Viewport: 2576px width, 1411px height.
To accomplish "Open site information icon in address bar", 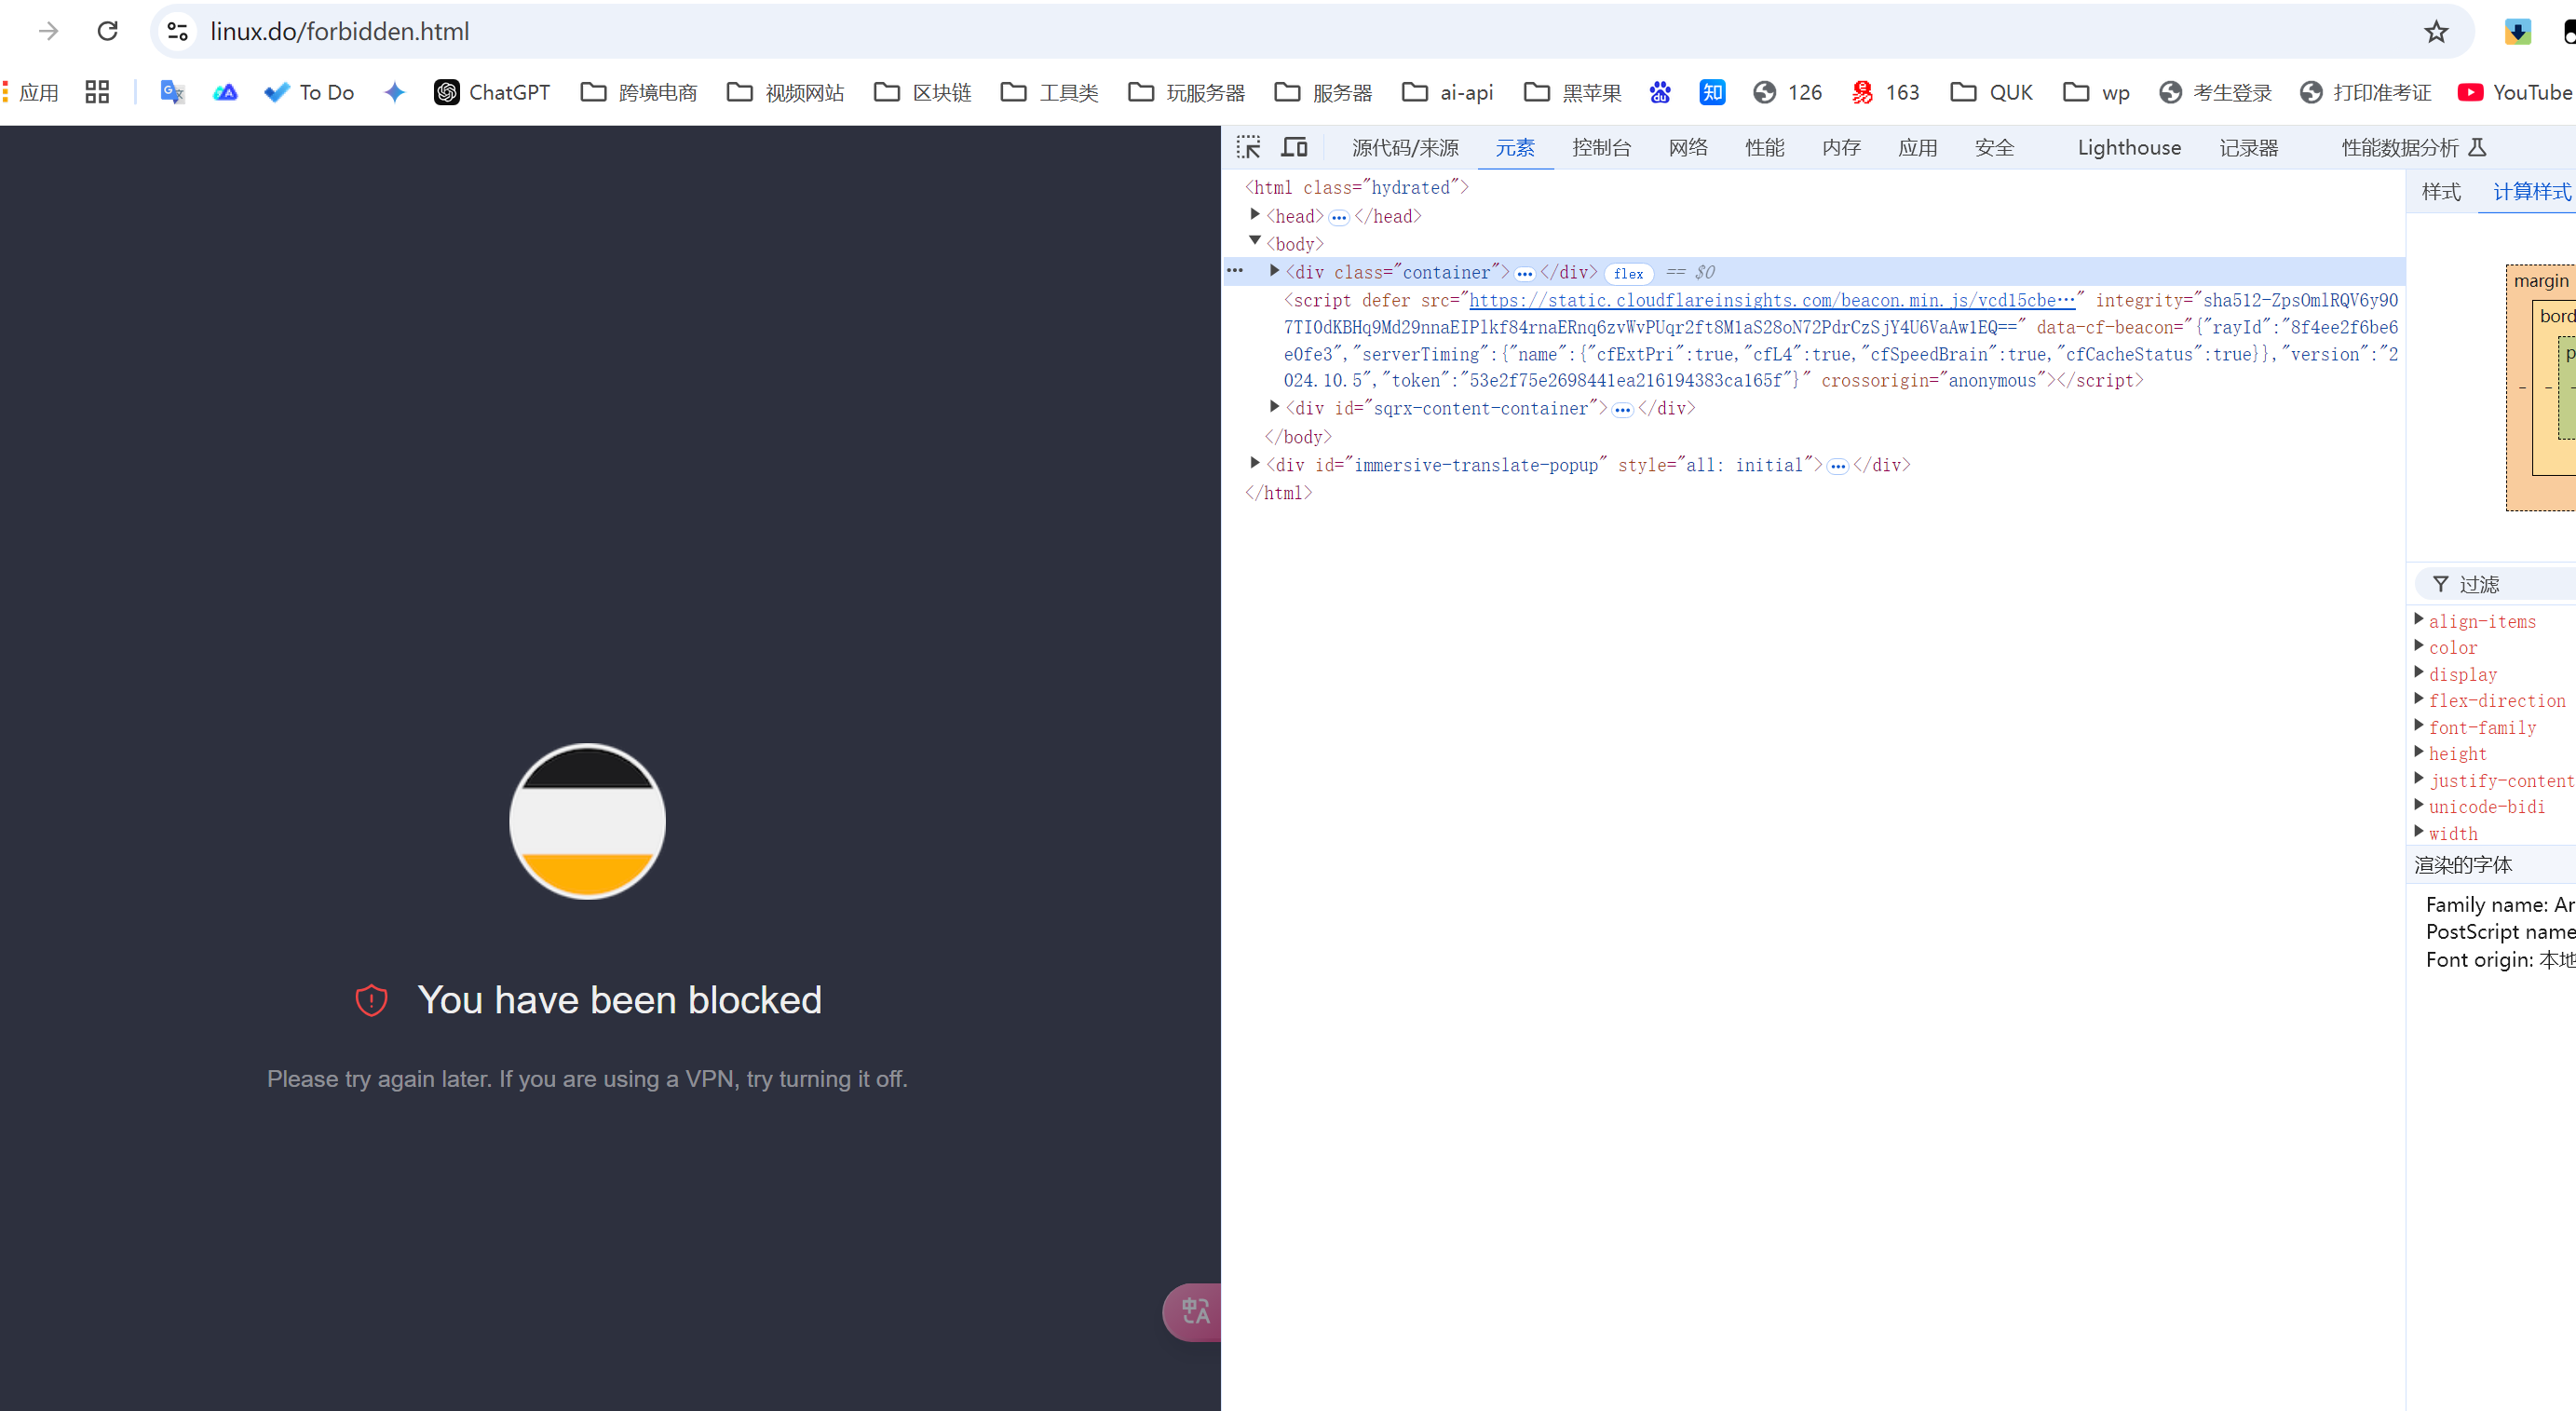I will [178, 31].
